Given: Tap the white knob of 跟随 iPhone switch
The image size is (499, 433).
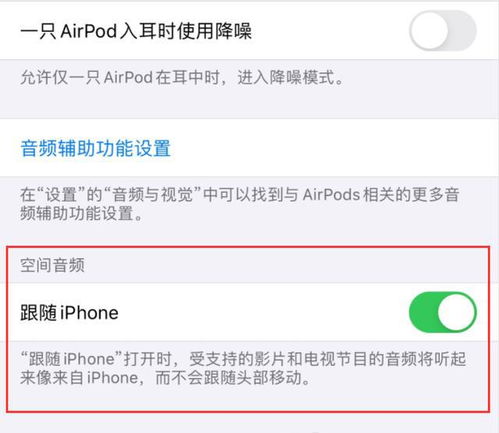Looking at the screenshot, I should pyautogui.click(x=456, y=312).
